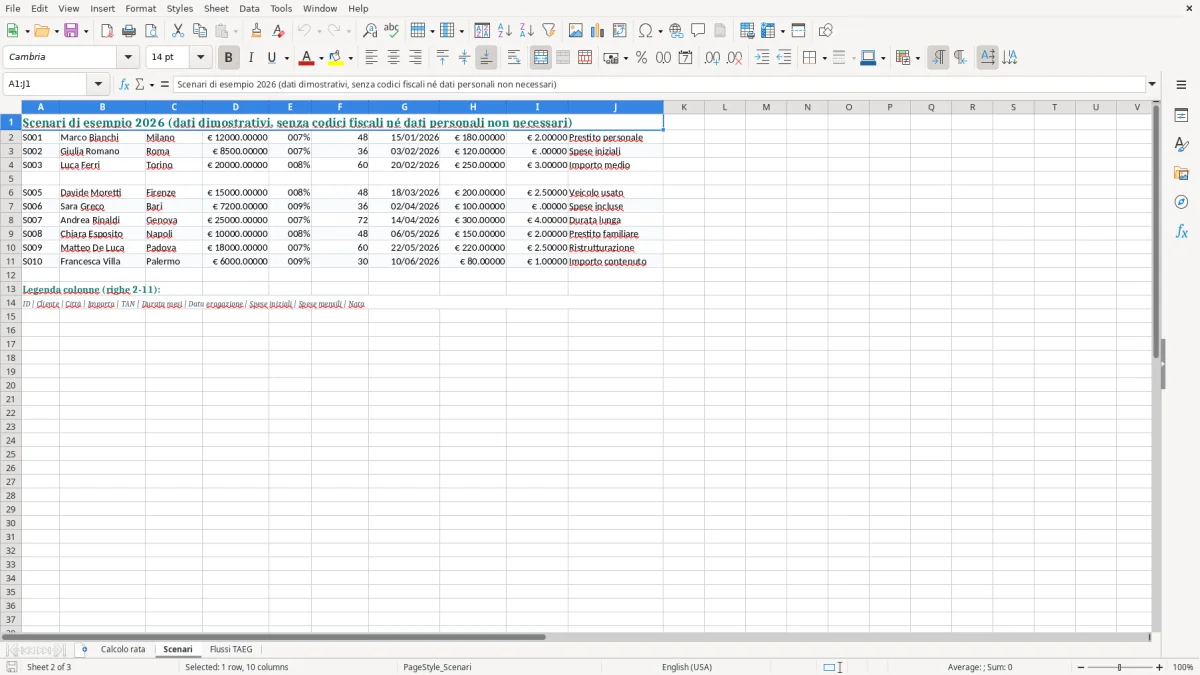Switch to Flussi TAEG sheet tab
This screenshot has width=1200, height=675.
[x=231, y=650]
